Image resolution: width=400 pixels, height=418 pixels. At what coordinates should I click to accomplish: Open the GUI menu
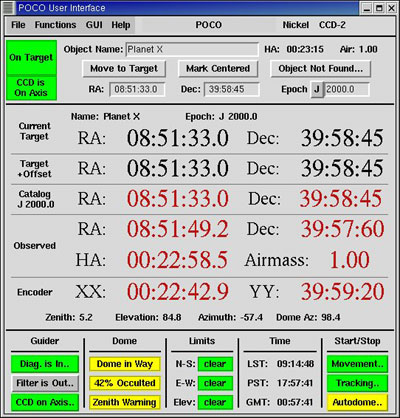tap(94, 25)
